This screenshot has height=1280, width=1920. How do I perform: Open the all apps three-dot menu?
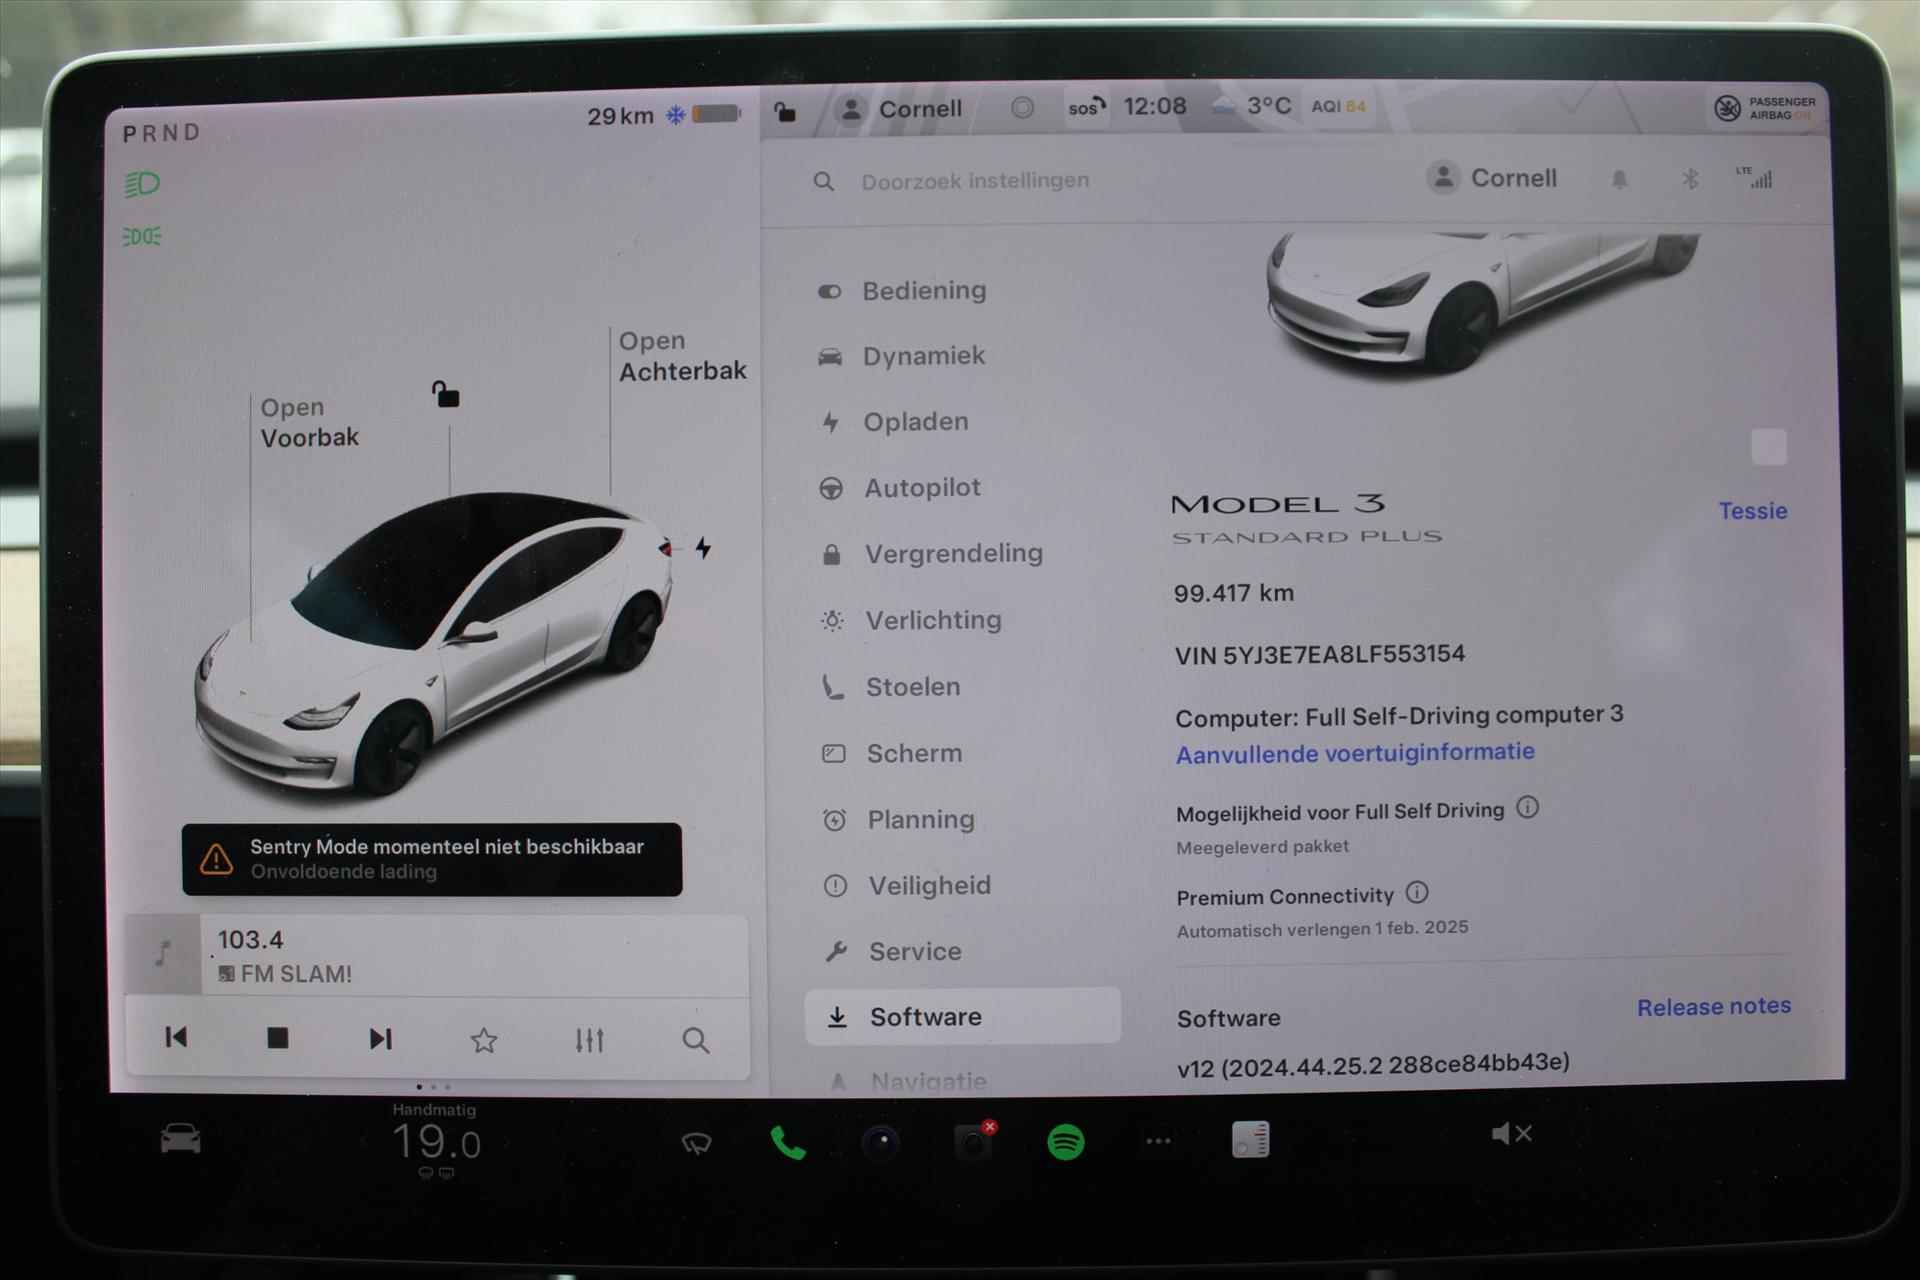point(1158,1141)
